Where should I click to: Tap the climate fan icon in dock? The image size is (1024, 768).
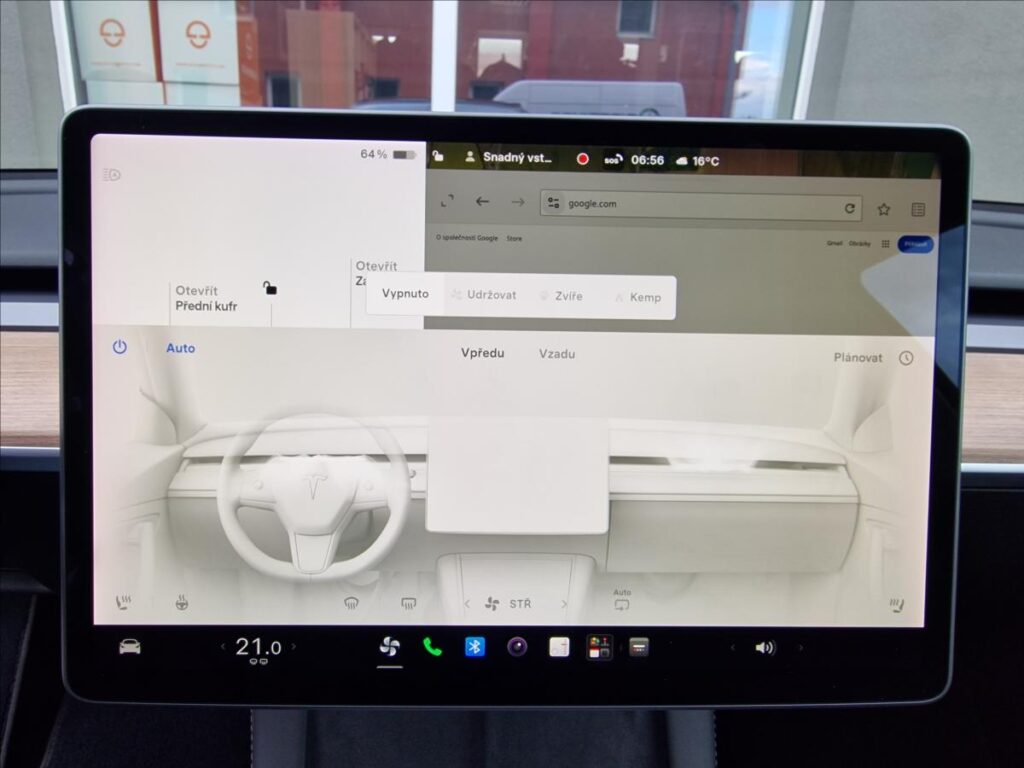389,647
